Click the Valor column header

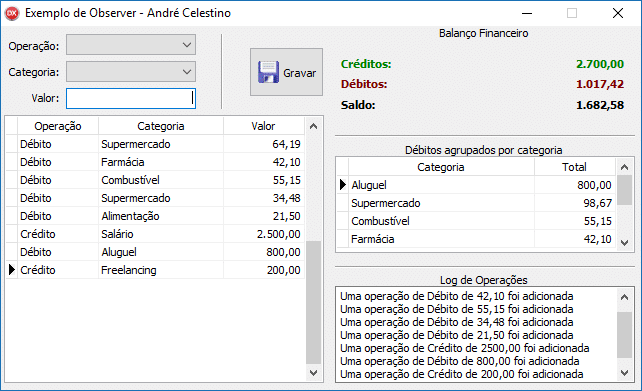pos(263,126)
